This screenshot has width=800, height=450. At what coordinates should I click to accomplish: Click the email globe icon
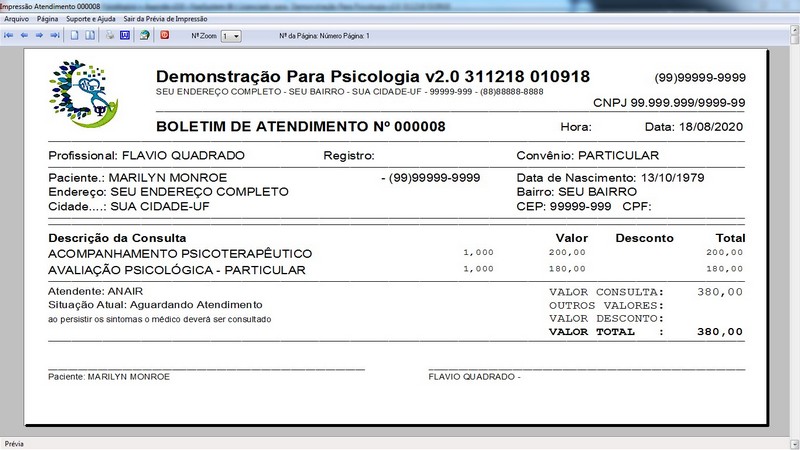pyautogui.click(x=145, y=36)
